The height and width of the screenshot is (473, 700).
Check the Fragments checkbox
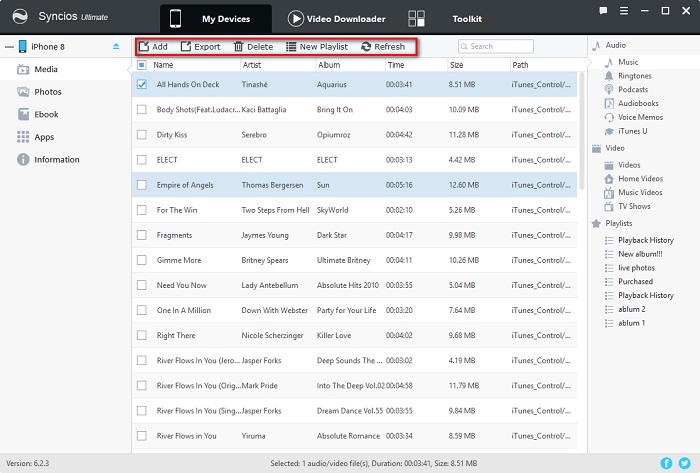tap(142, 235)
